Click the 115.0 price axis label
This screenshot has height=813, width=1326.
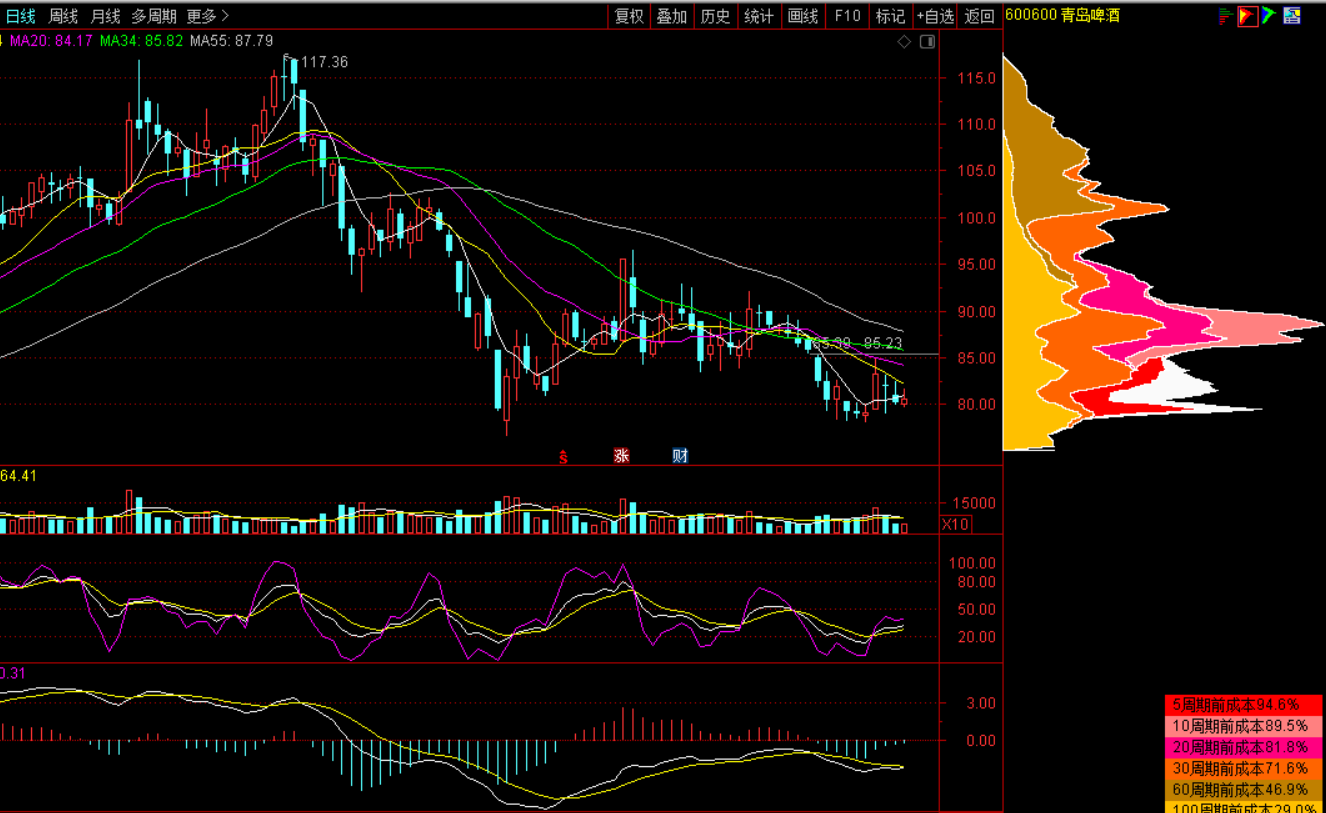click(x=974, y=78)
